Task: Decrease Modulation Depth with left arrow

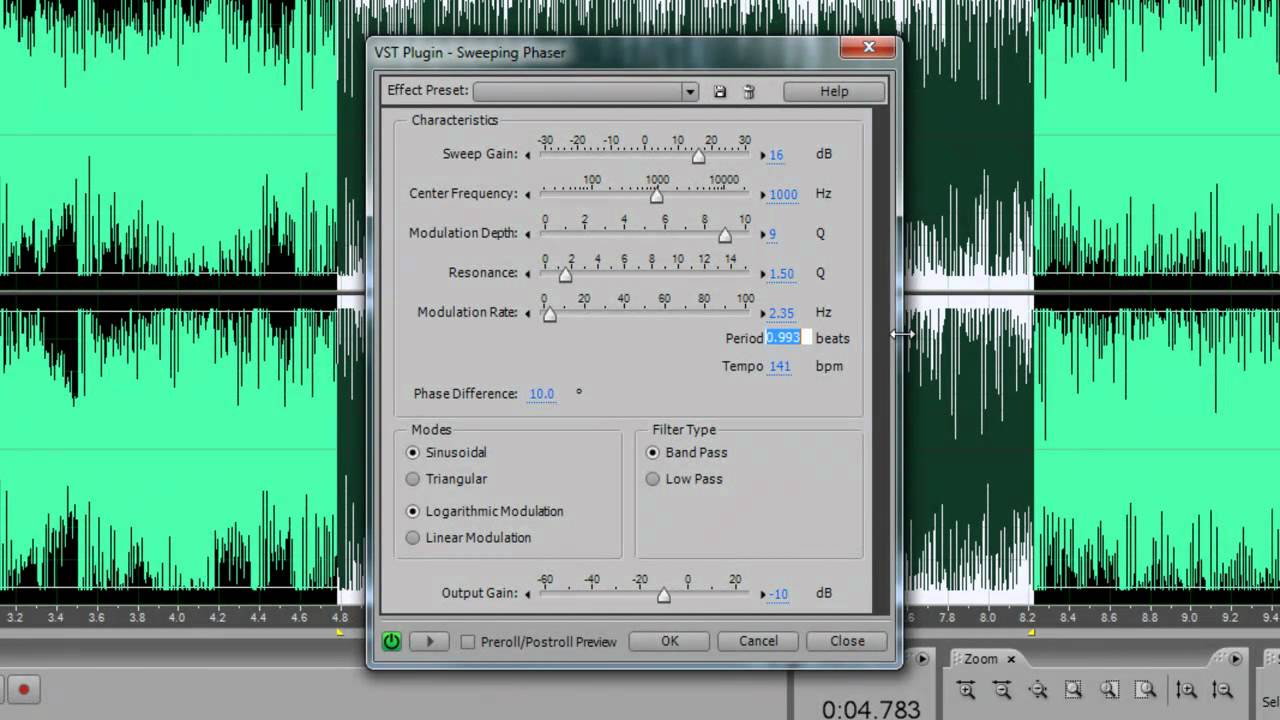Action: pos(528,234)
